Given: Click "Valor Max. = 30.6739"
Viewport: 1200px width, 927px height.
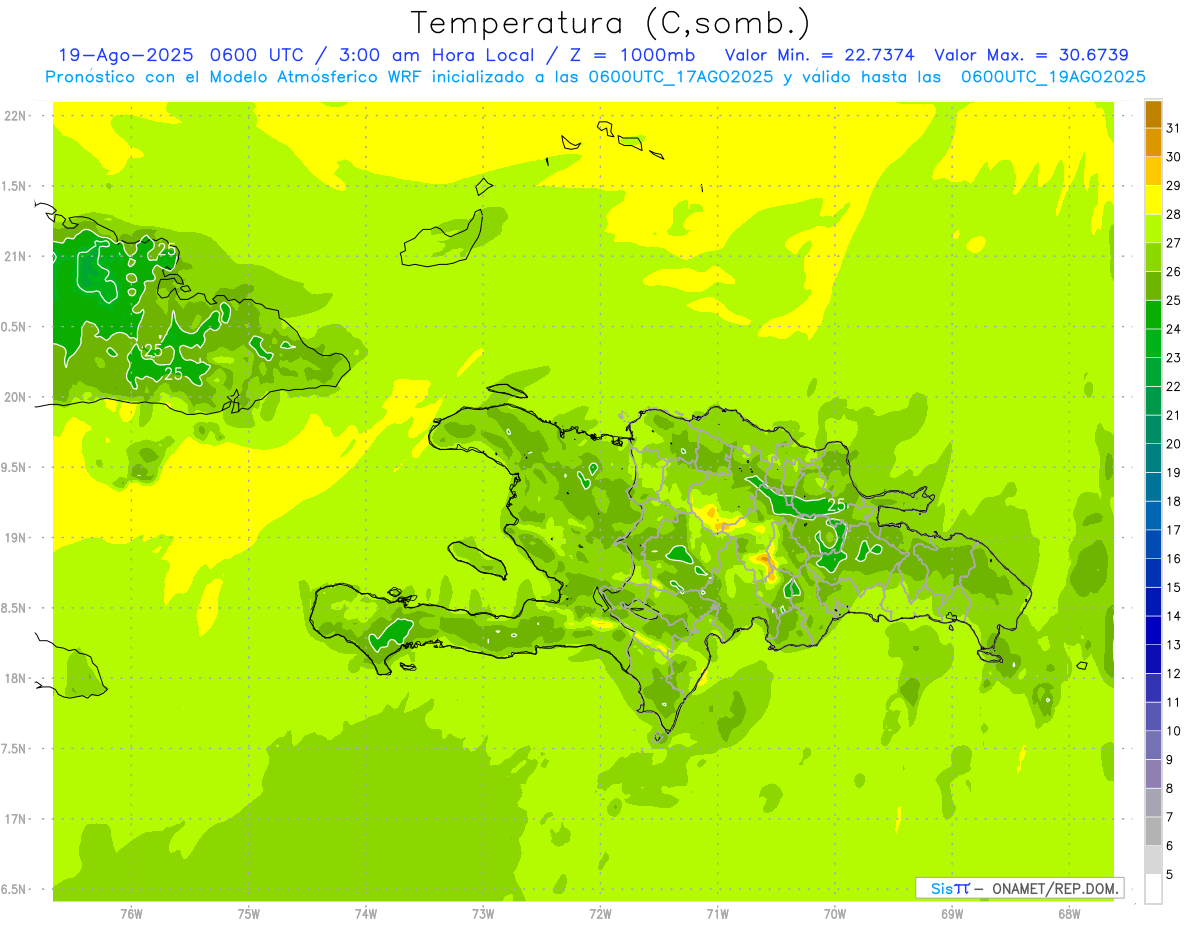Looking at the screenshot, I should pos(1031,55).
